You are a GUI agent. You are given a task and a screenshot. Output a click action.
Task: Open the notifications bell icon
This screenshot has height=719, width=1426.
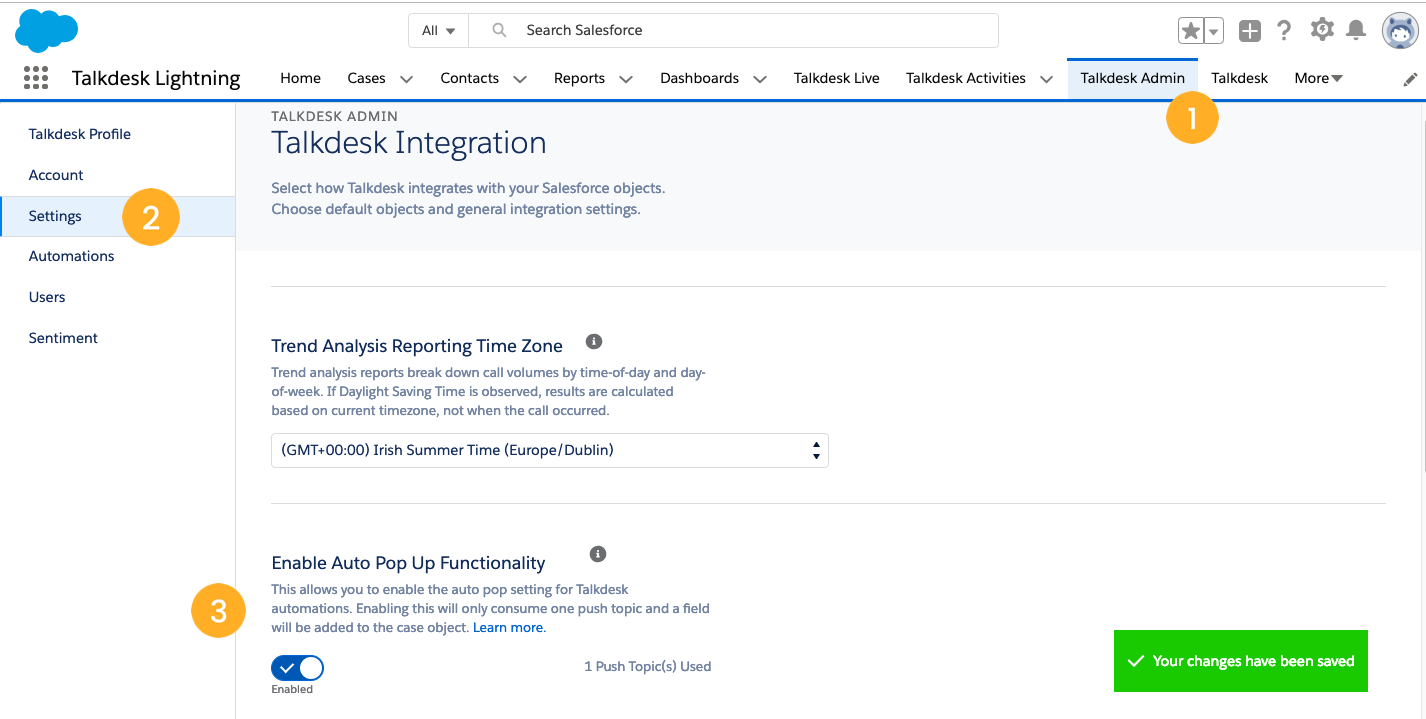click(1356, 30)
